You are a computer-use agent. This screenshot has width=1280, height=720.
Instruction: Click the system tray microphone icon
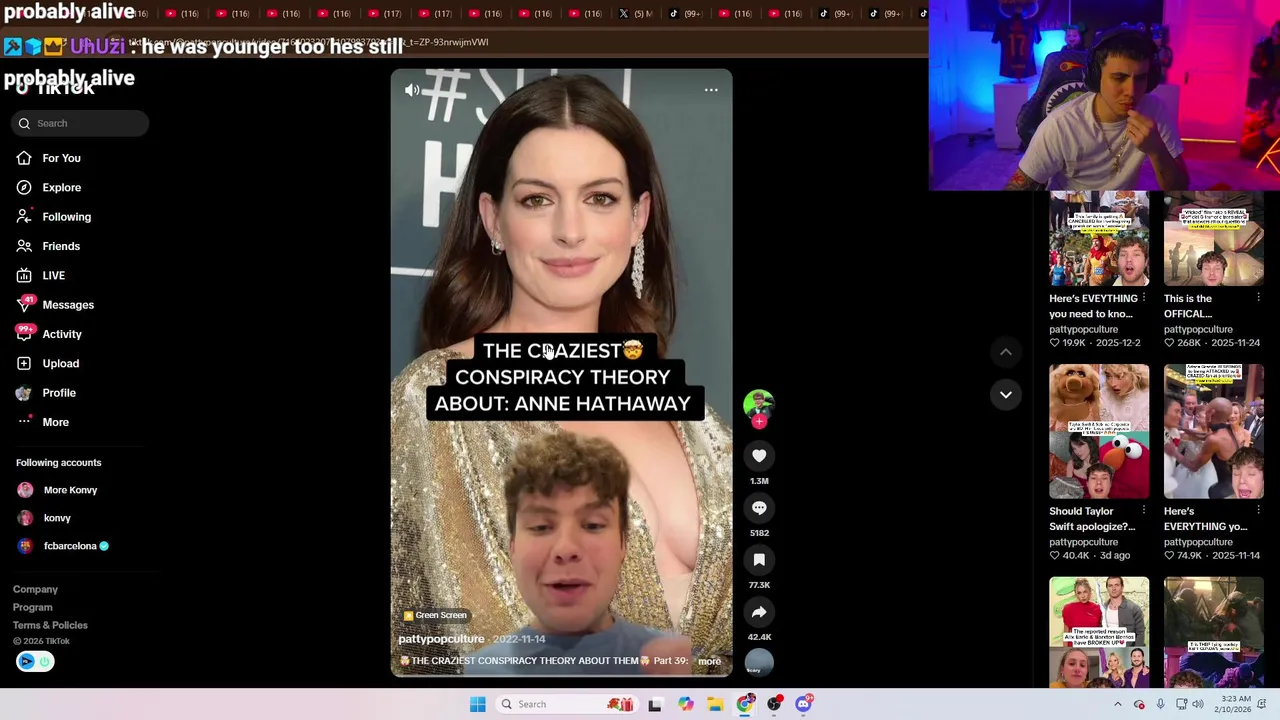point(1160,704)
